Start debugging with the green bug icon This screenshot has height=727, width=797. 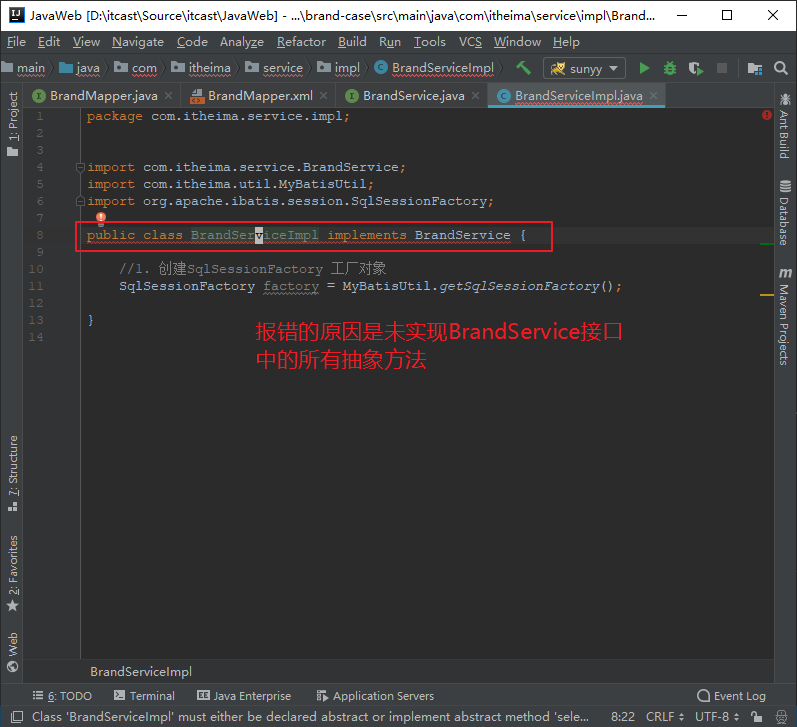coord(669,68)
